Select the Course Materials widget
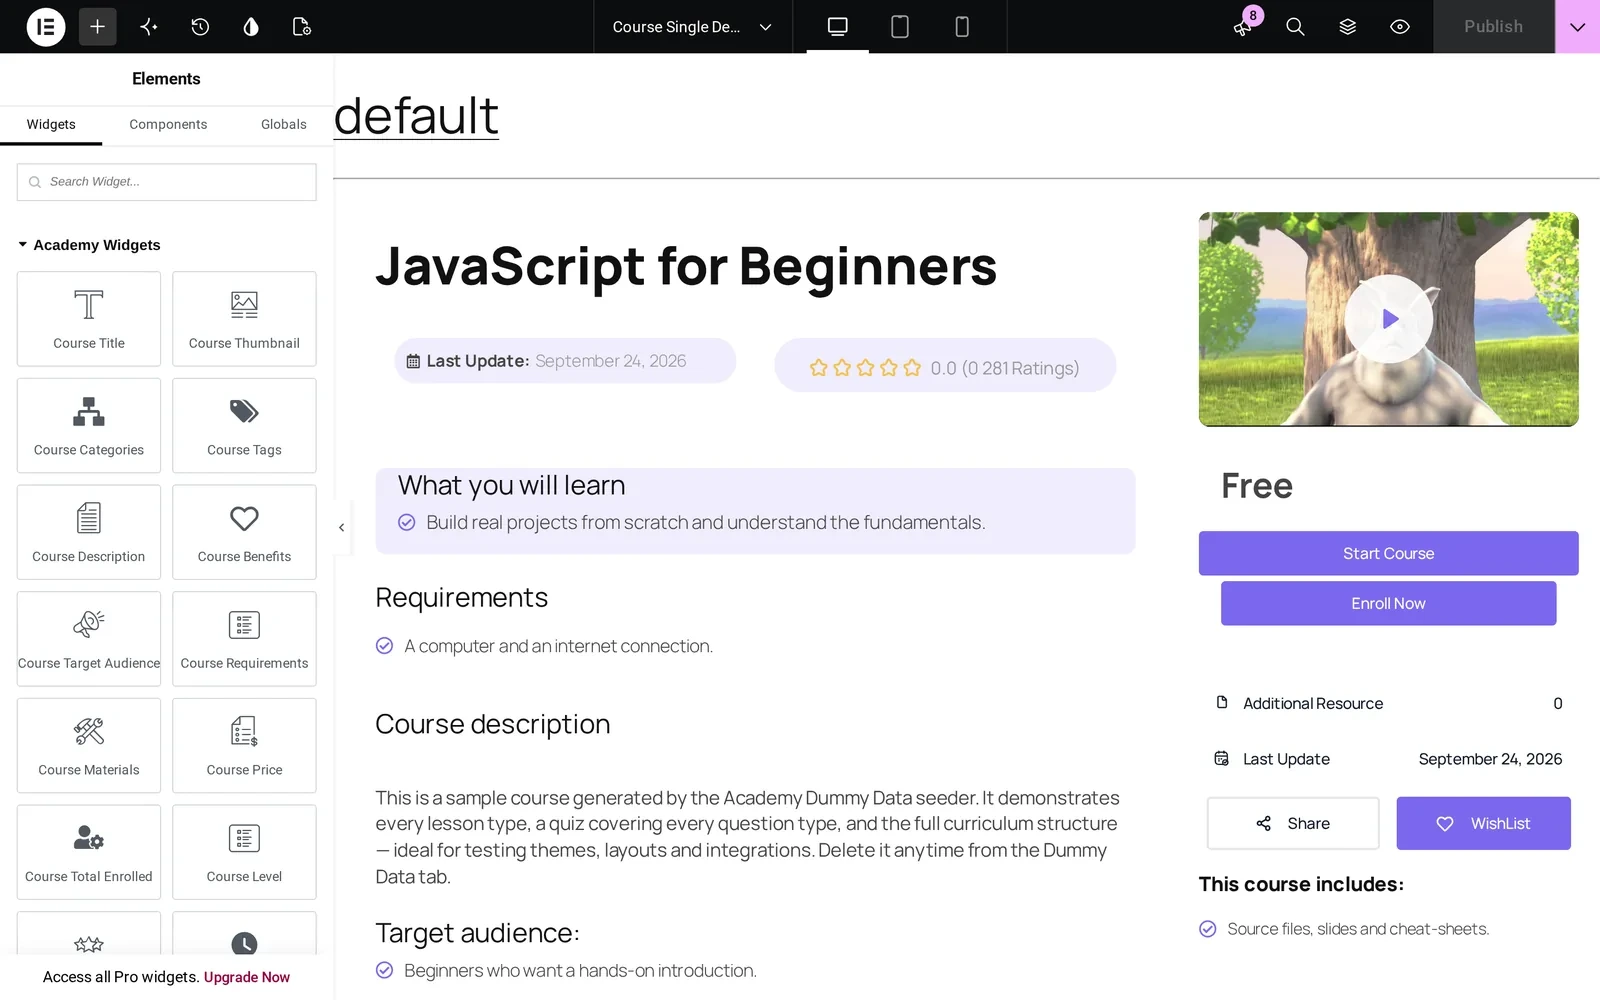 coord(89,746)
